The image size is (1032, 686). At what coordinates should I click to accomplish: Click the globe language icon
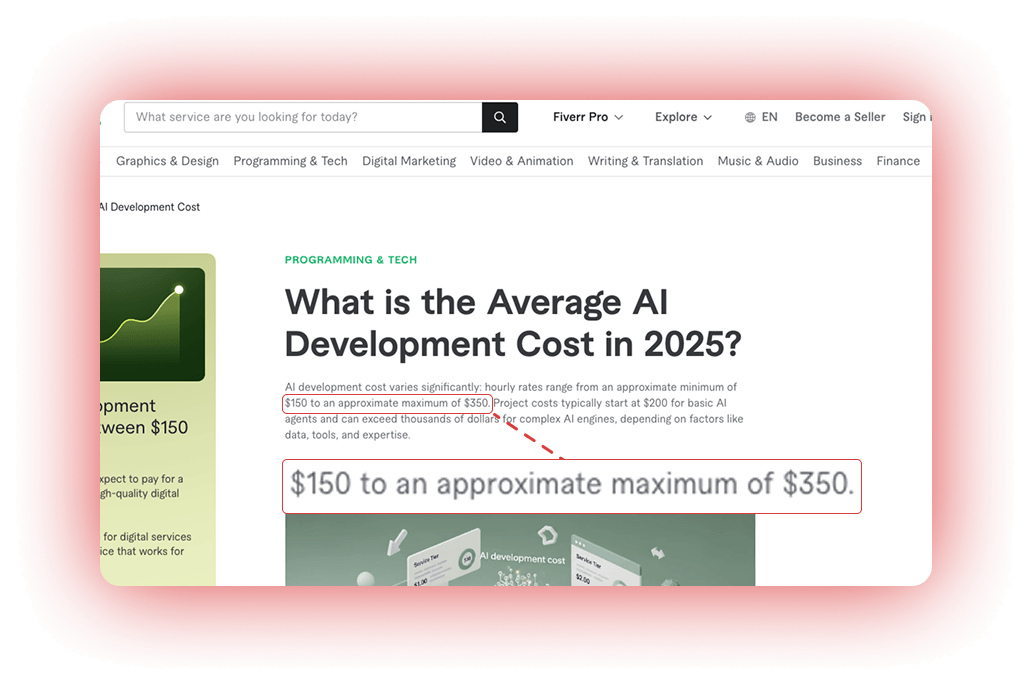[x=750, y=117]
